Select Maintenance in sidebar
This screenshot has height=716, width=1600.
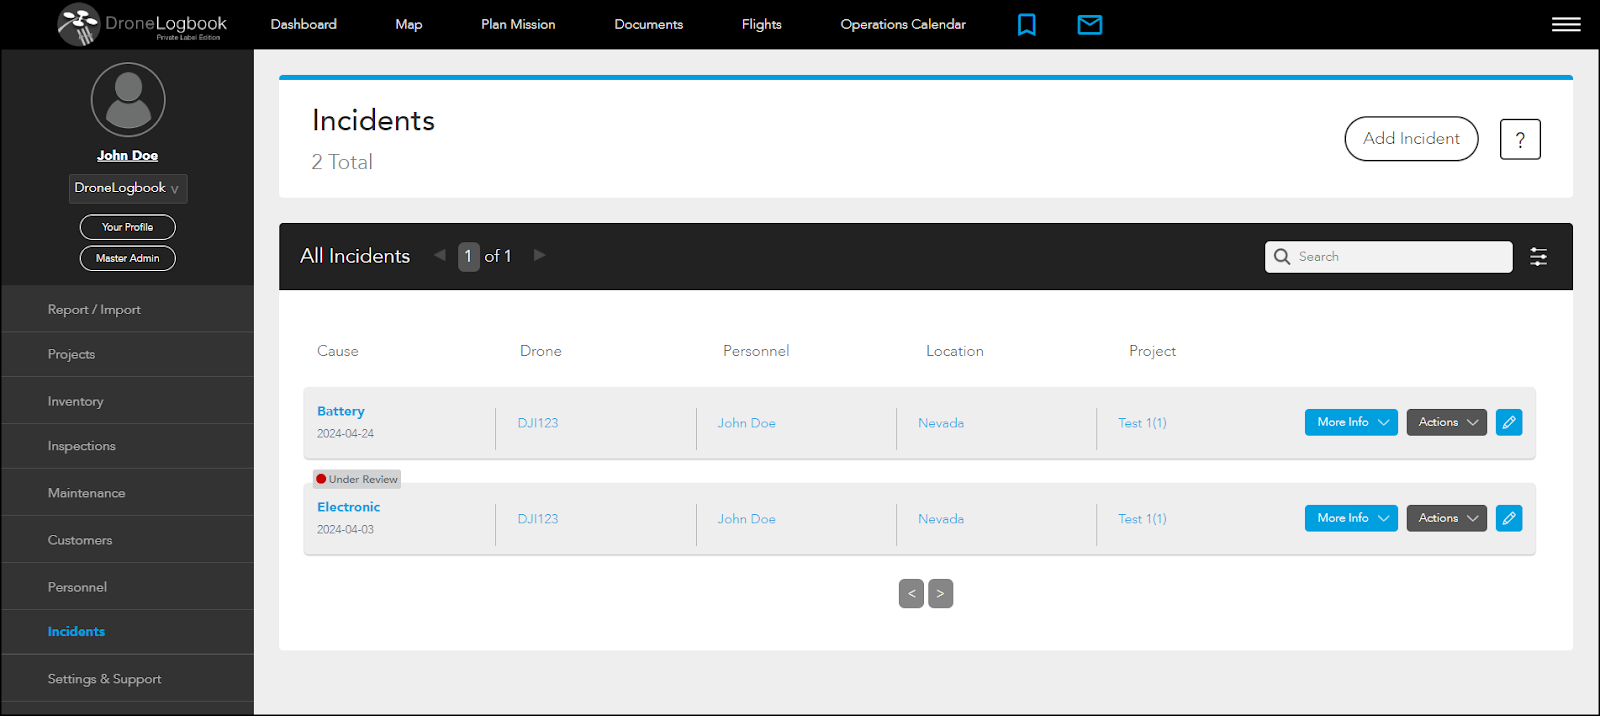[127, 493]
